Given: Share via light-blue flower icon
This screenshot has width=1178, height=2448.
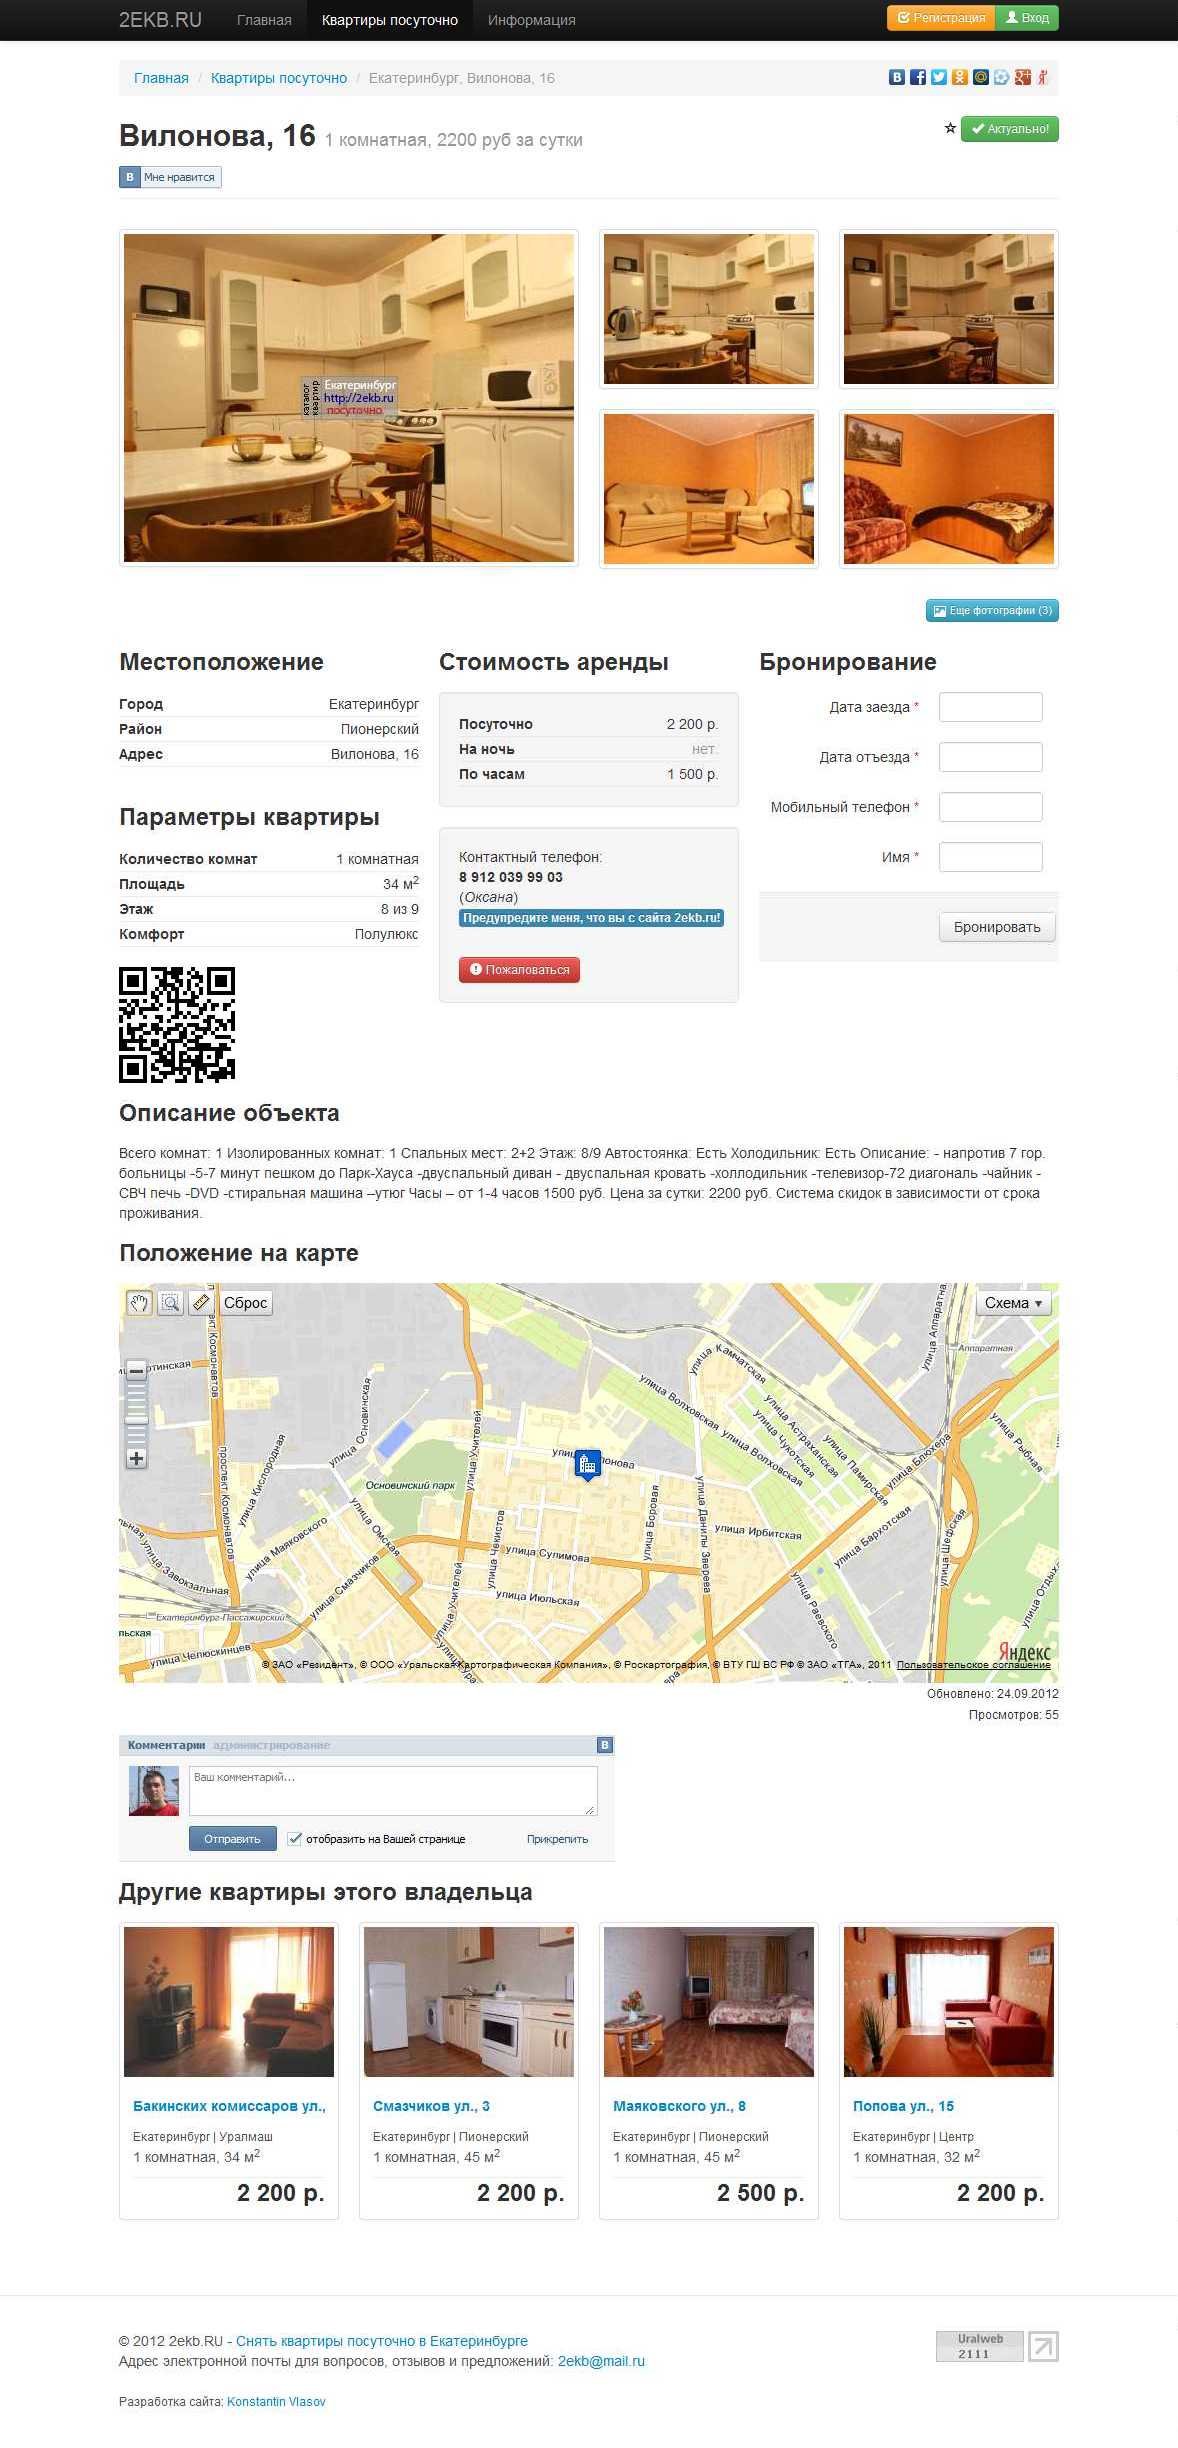Looking at the screenshot, I should 1001,77.
